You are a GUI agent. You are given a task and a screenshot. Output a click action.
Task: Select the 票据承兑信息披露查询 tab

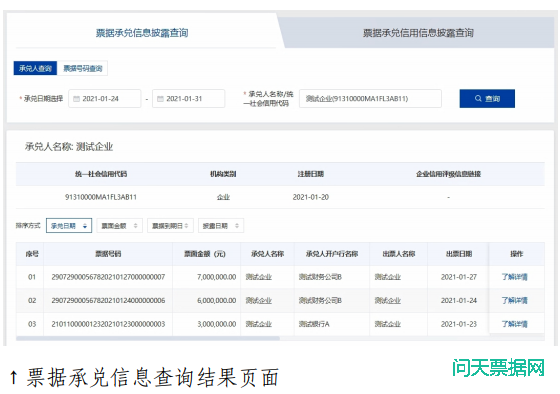(142, 33)
